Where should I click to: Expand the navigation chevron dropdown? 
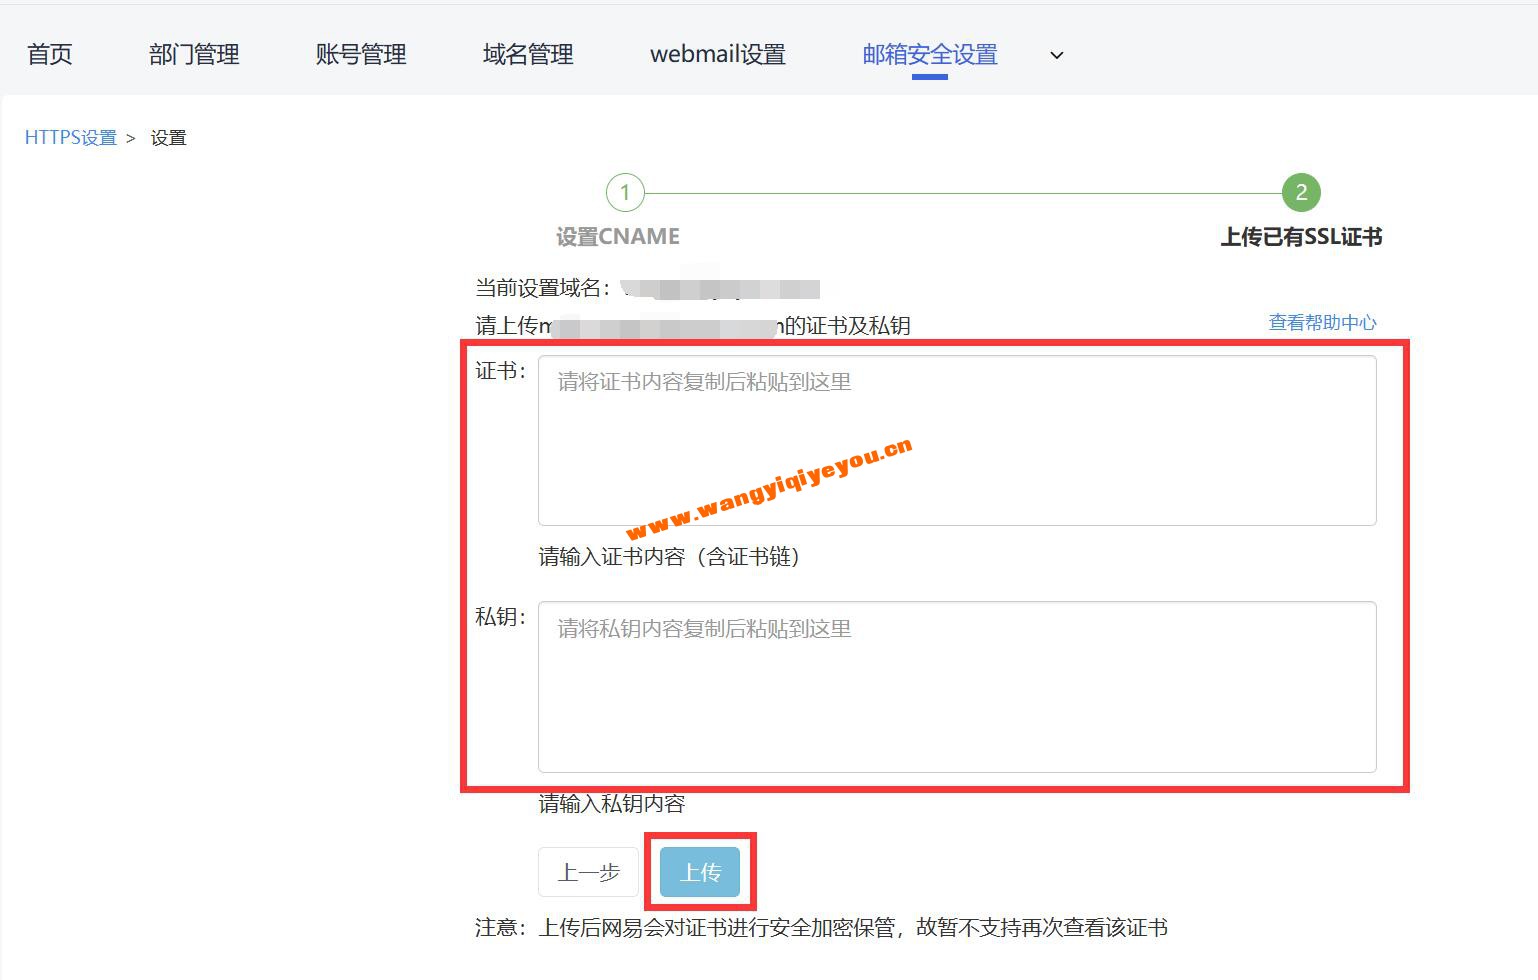(1056, 55)
